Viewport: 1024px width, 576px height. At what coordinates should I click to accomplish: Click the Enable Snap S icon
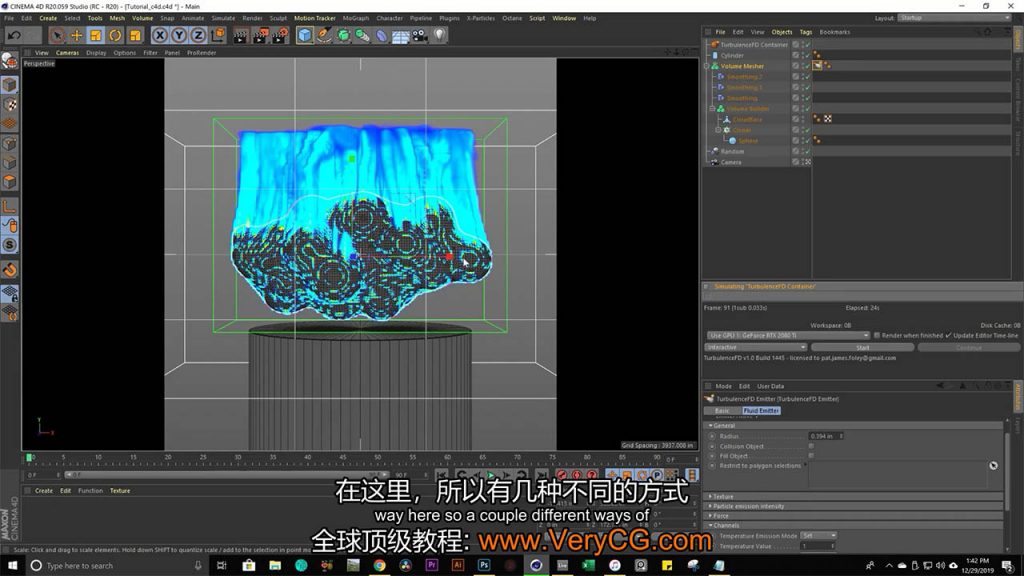(10, 245)
